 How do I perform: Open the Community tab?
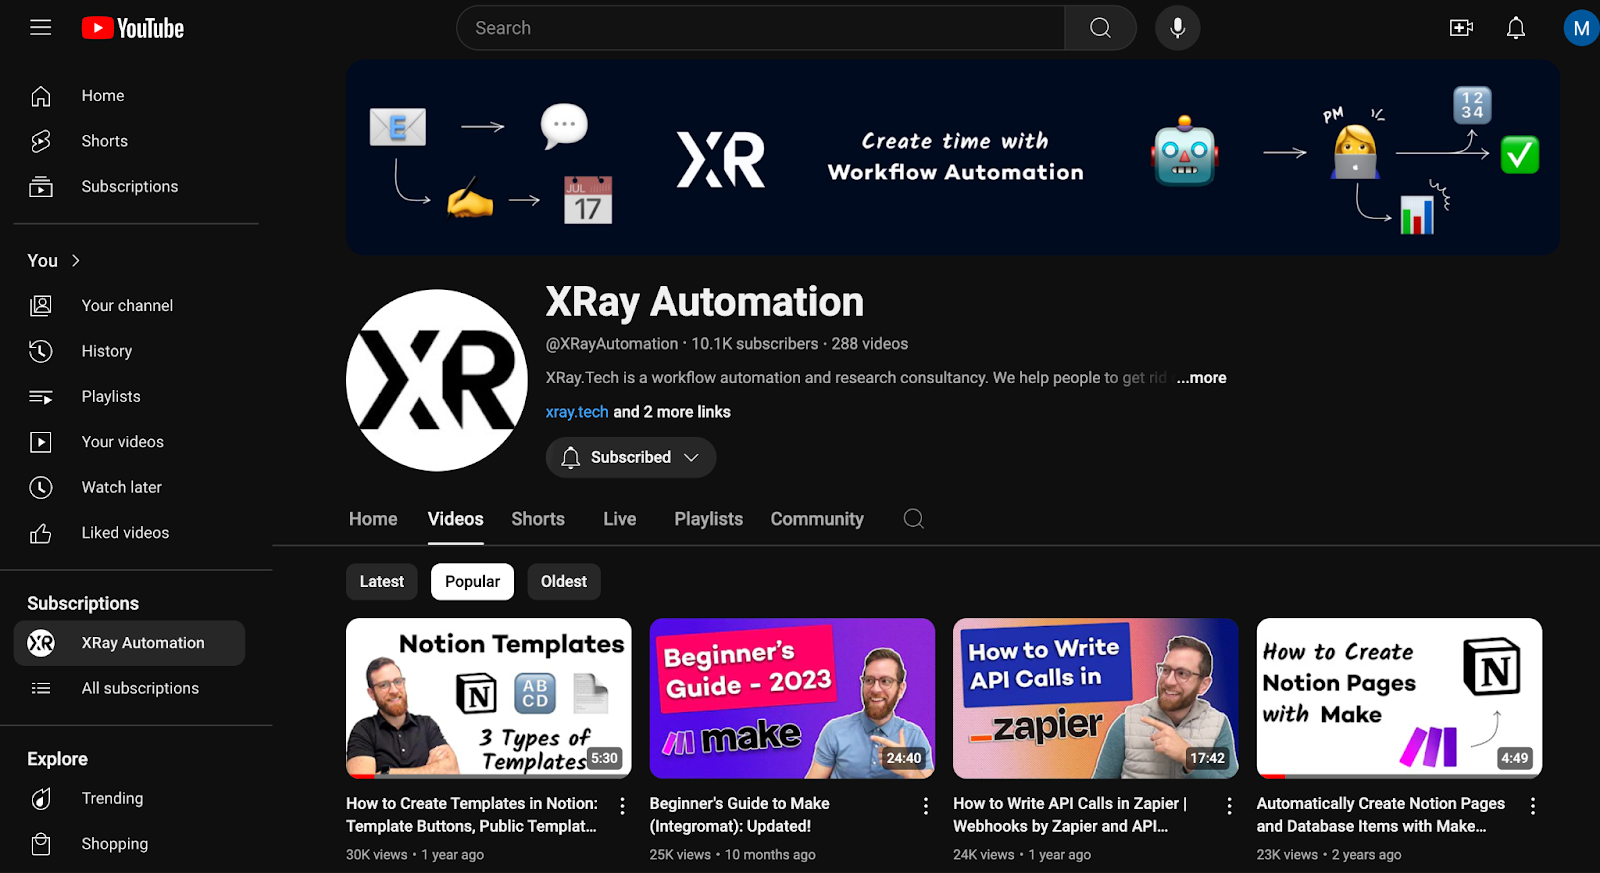coord(817,519)
